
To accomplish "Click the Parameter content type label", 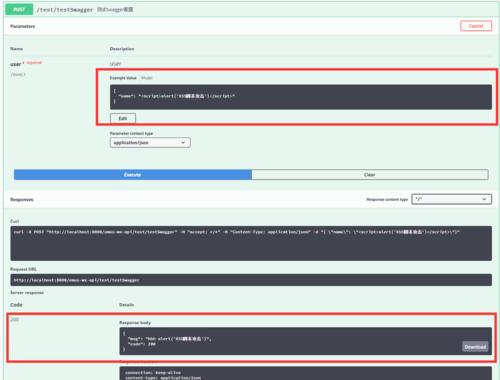I will pos(131,133).
